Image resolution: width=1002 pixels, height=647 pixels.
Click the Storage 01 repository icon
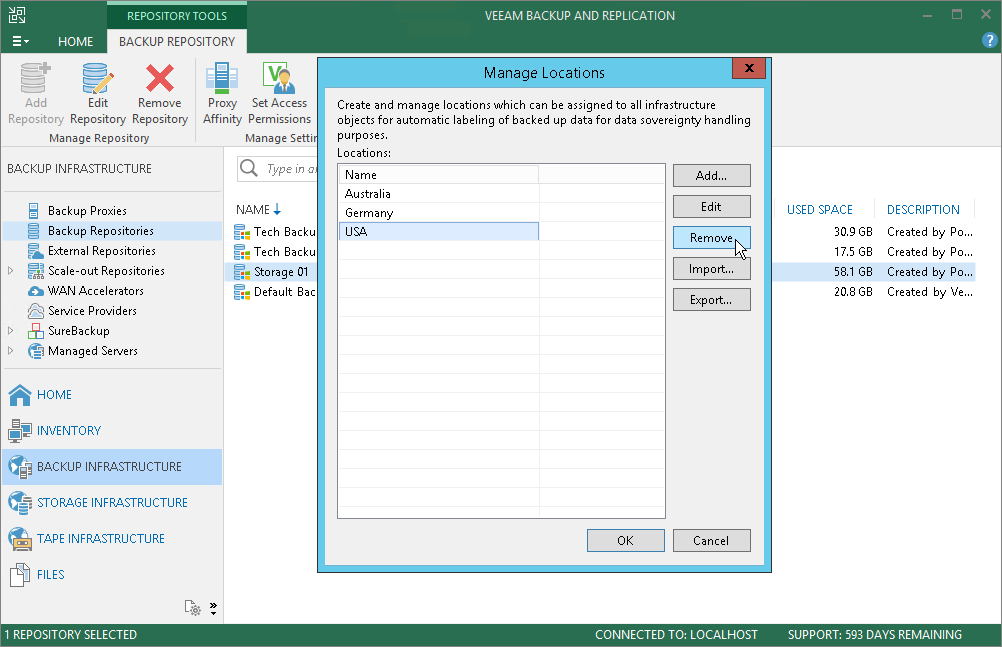point(242,272)
